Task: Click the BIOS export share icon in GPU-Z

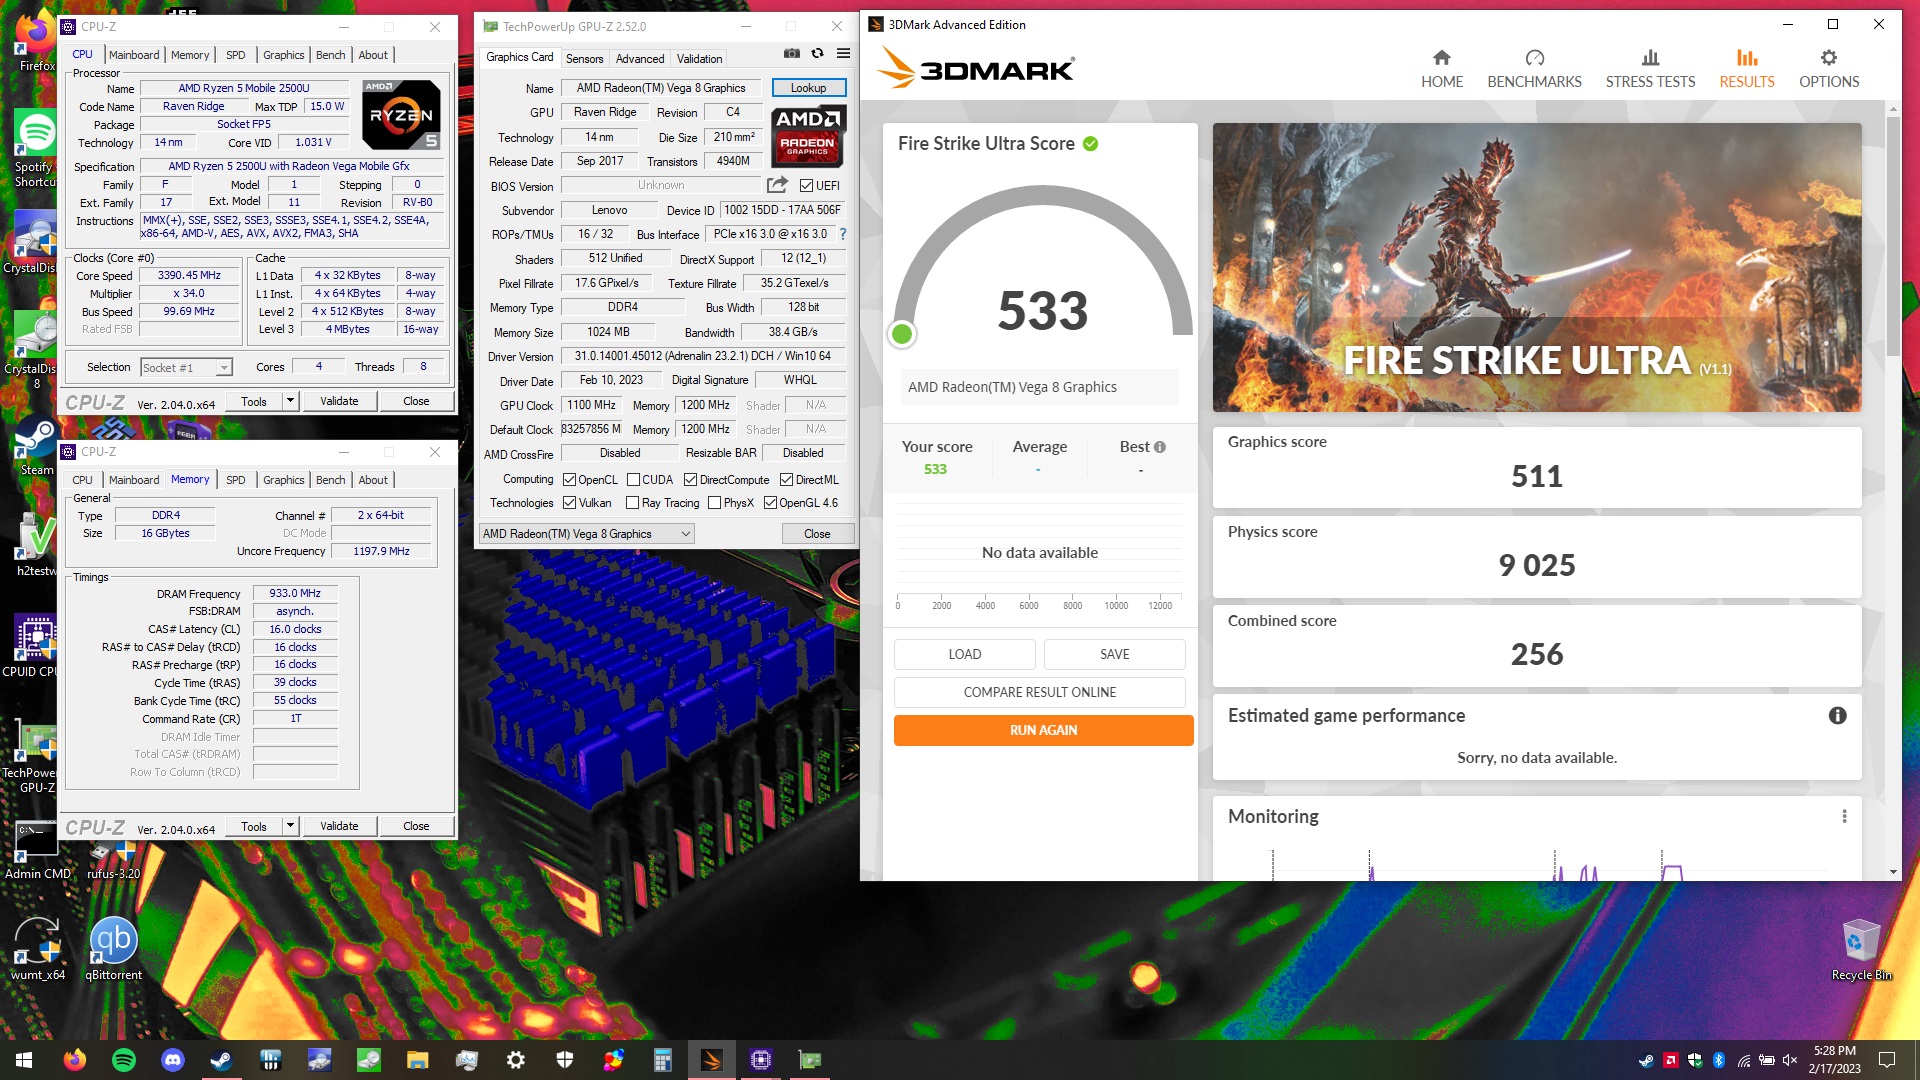Action: [777, 185]
